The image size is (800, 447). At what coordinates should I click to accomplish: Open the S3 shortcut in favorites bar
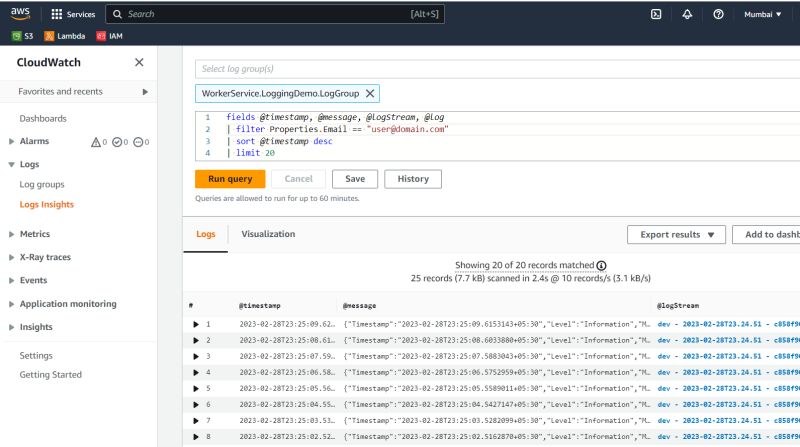(22, 36)
